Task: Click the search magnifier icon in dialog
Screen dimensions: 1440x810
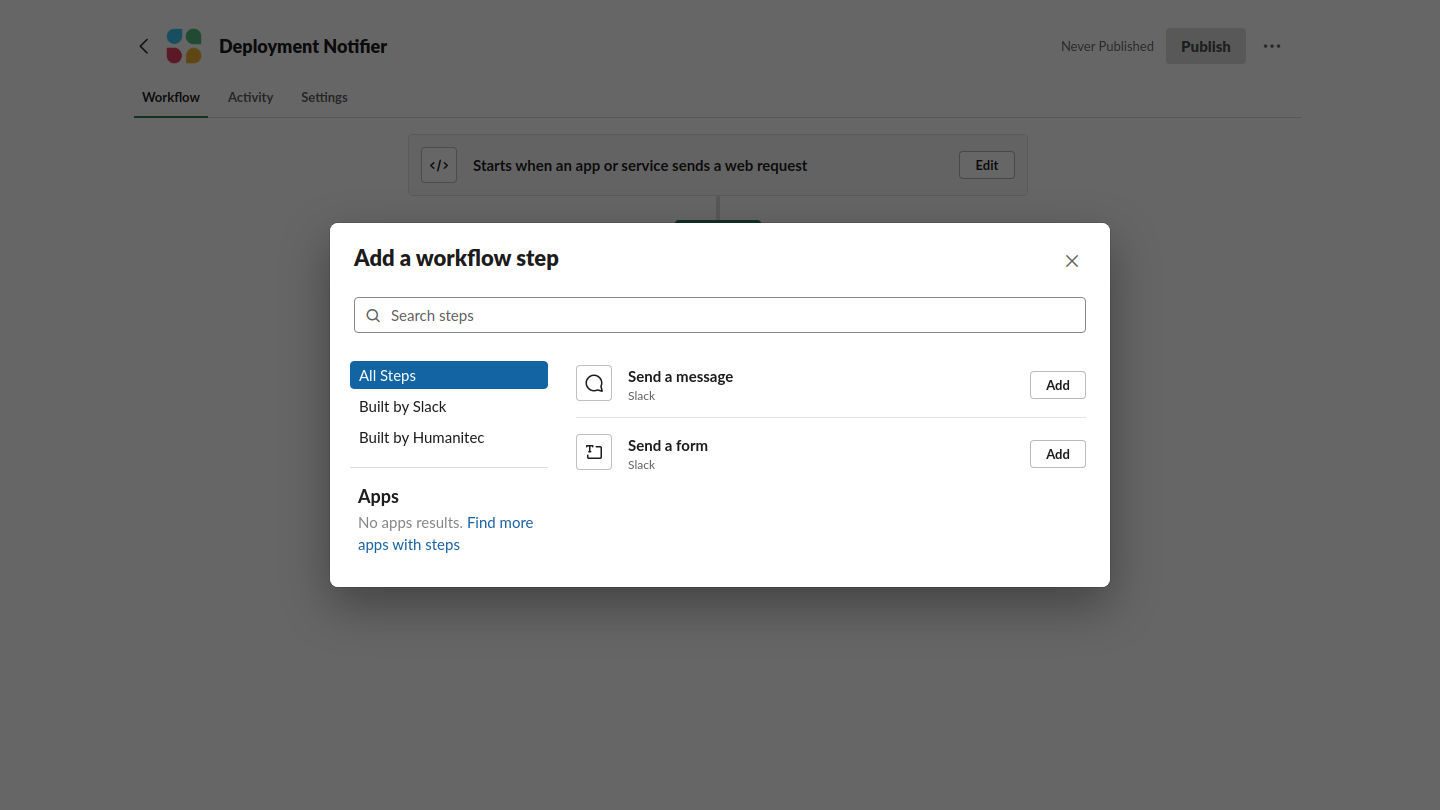Action: click(x=373, y=315)
